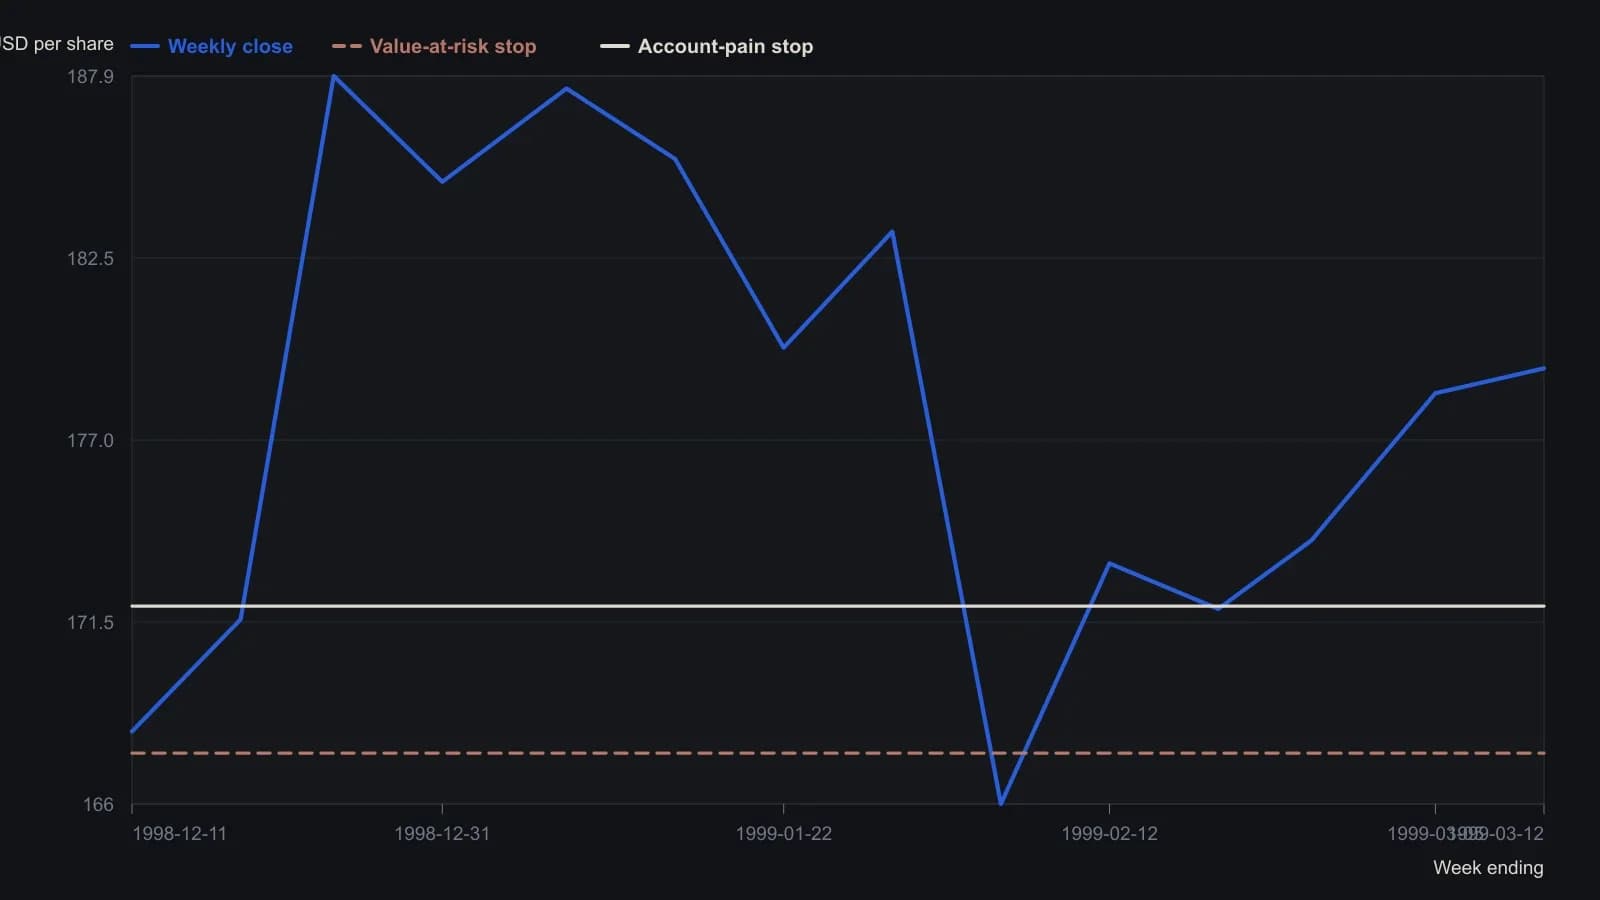Click the peak point of the Weekly close line
The width and height of the screenshot is (1600, 900).
[x=333, y=76]
